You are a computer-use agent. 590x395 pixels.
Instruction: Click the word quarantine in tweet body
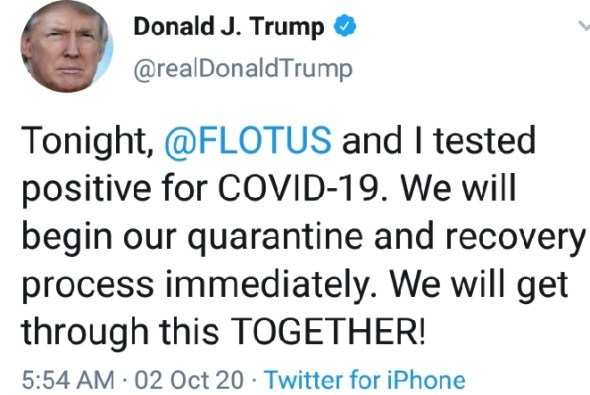point(275,238)
